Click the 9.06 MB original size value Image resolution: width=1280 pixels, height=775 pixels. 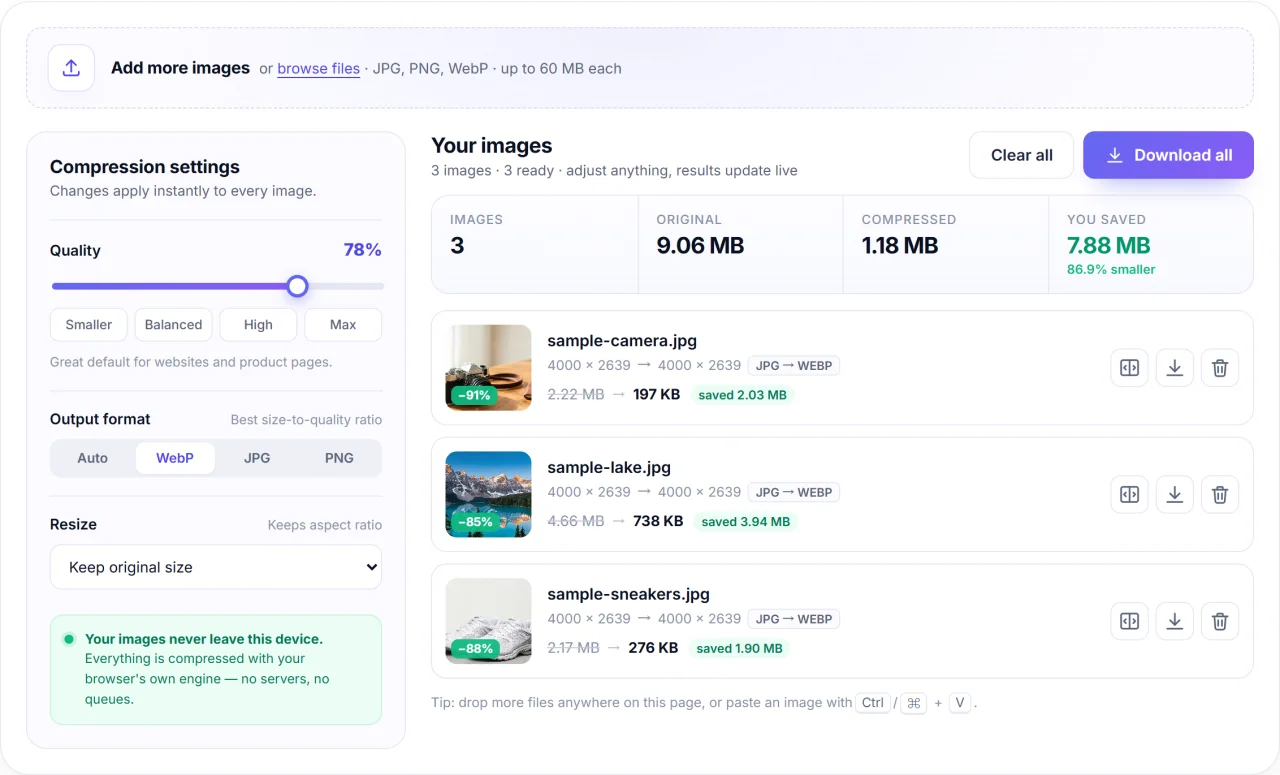pyautogui.click(x=700, y=245)
